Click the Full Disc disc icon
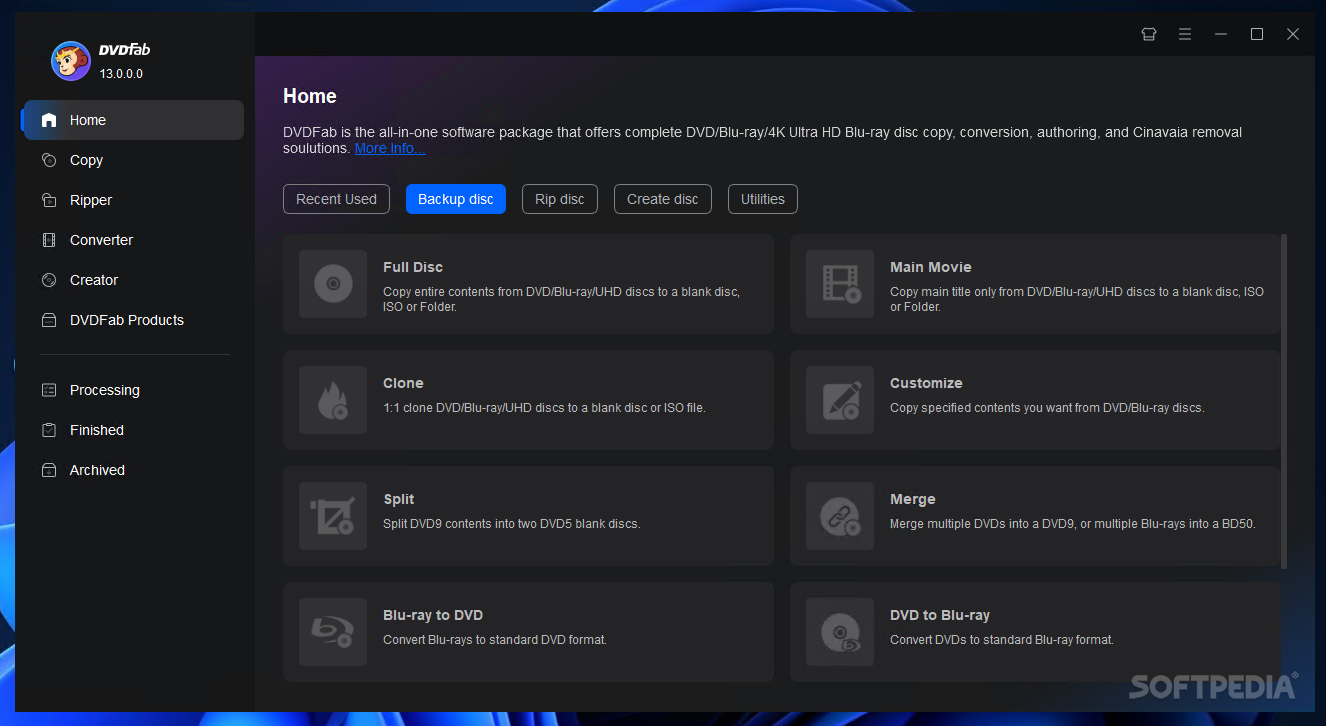Viewport: 1326px width, 726px height. (x=333, y=284)
